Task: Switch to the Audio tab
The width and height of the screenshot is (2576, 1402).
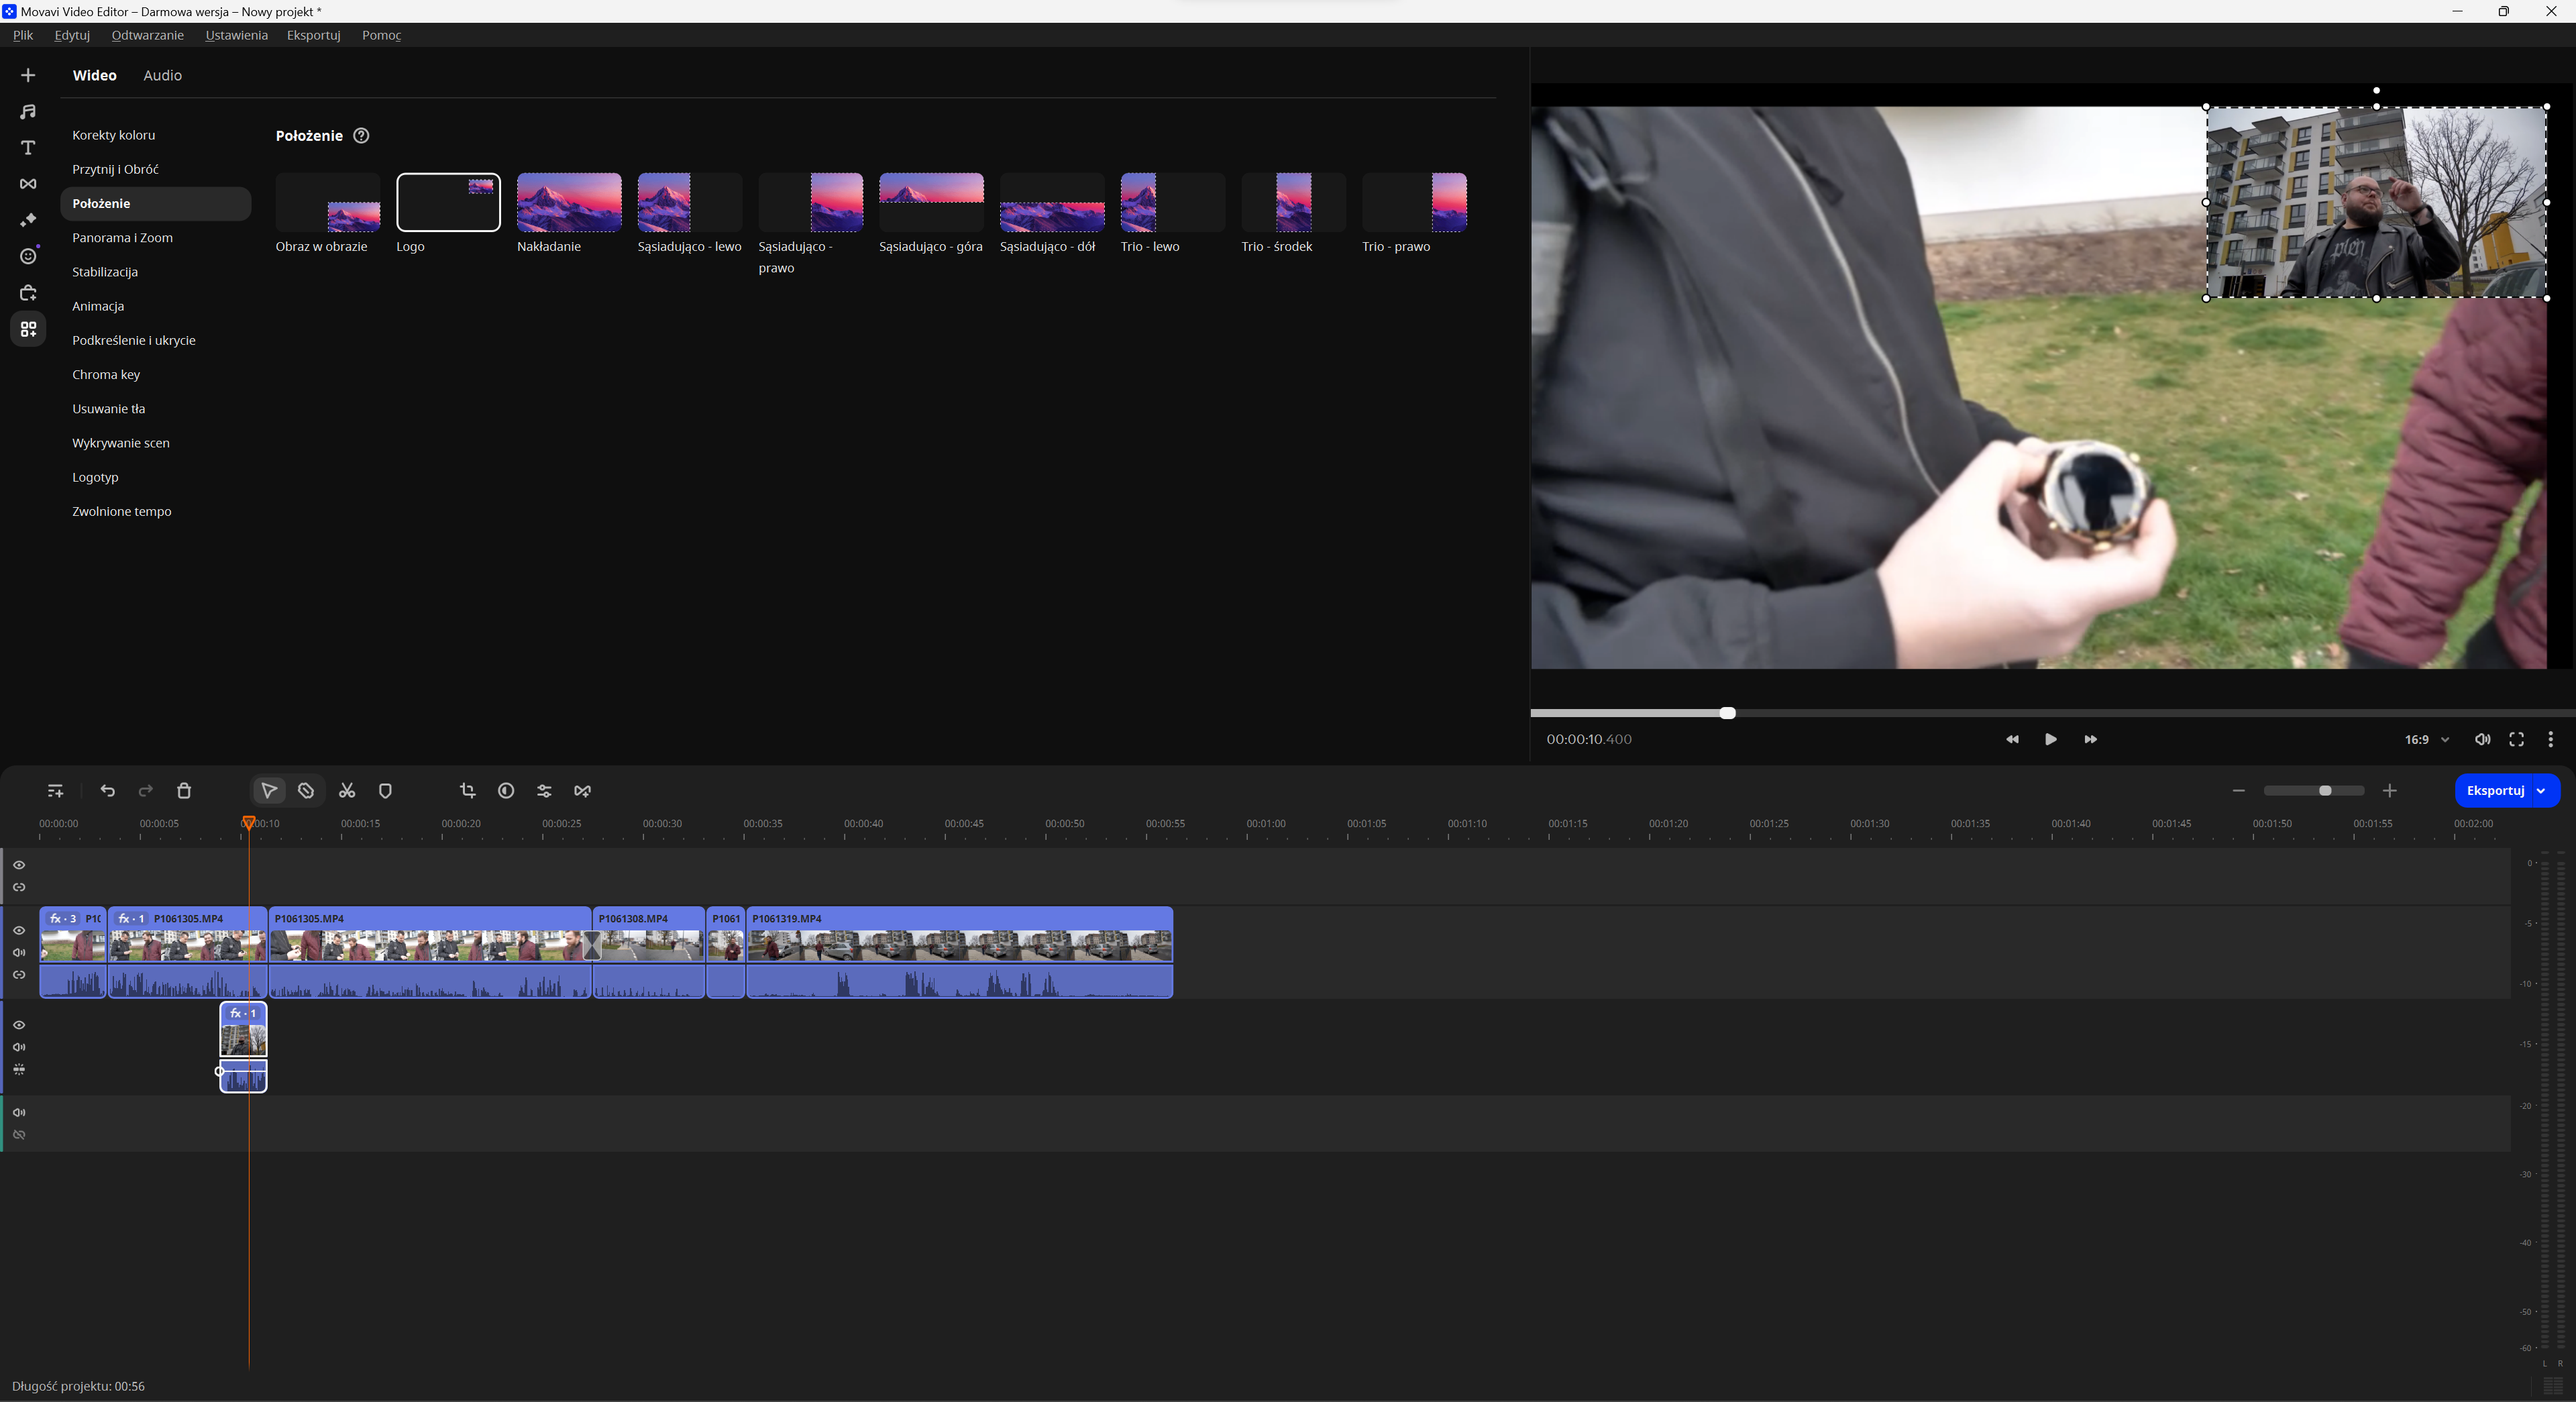Action: (x=162, y=76)
